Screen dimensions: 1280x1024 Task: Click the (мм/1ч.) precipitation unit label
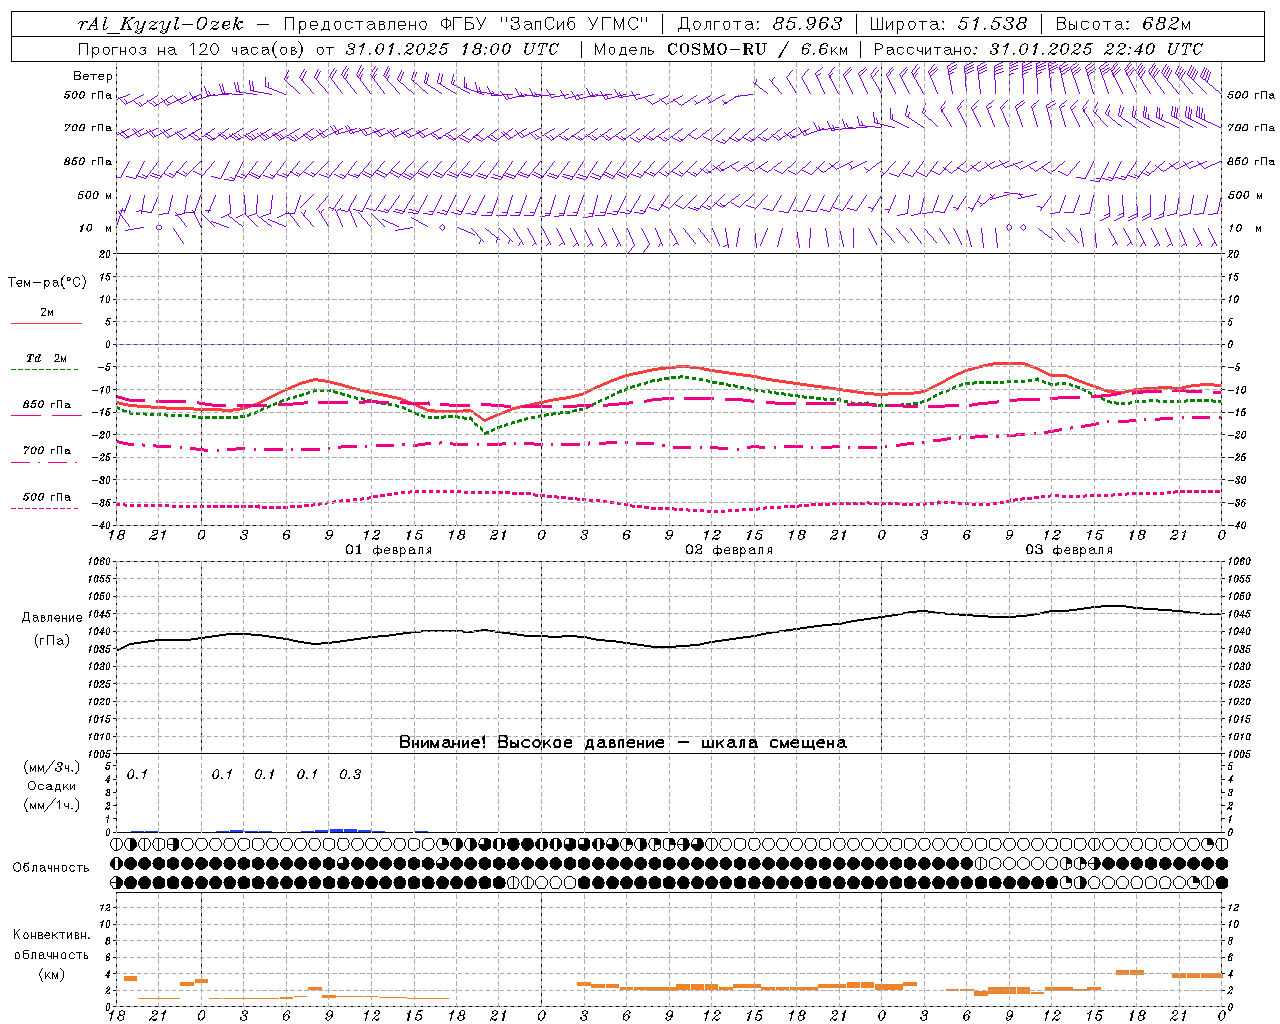(x=51, y=805)
